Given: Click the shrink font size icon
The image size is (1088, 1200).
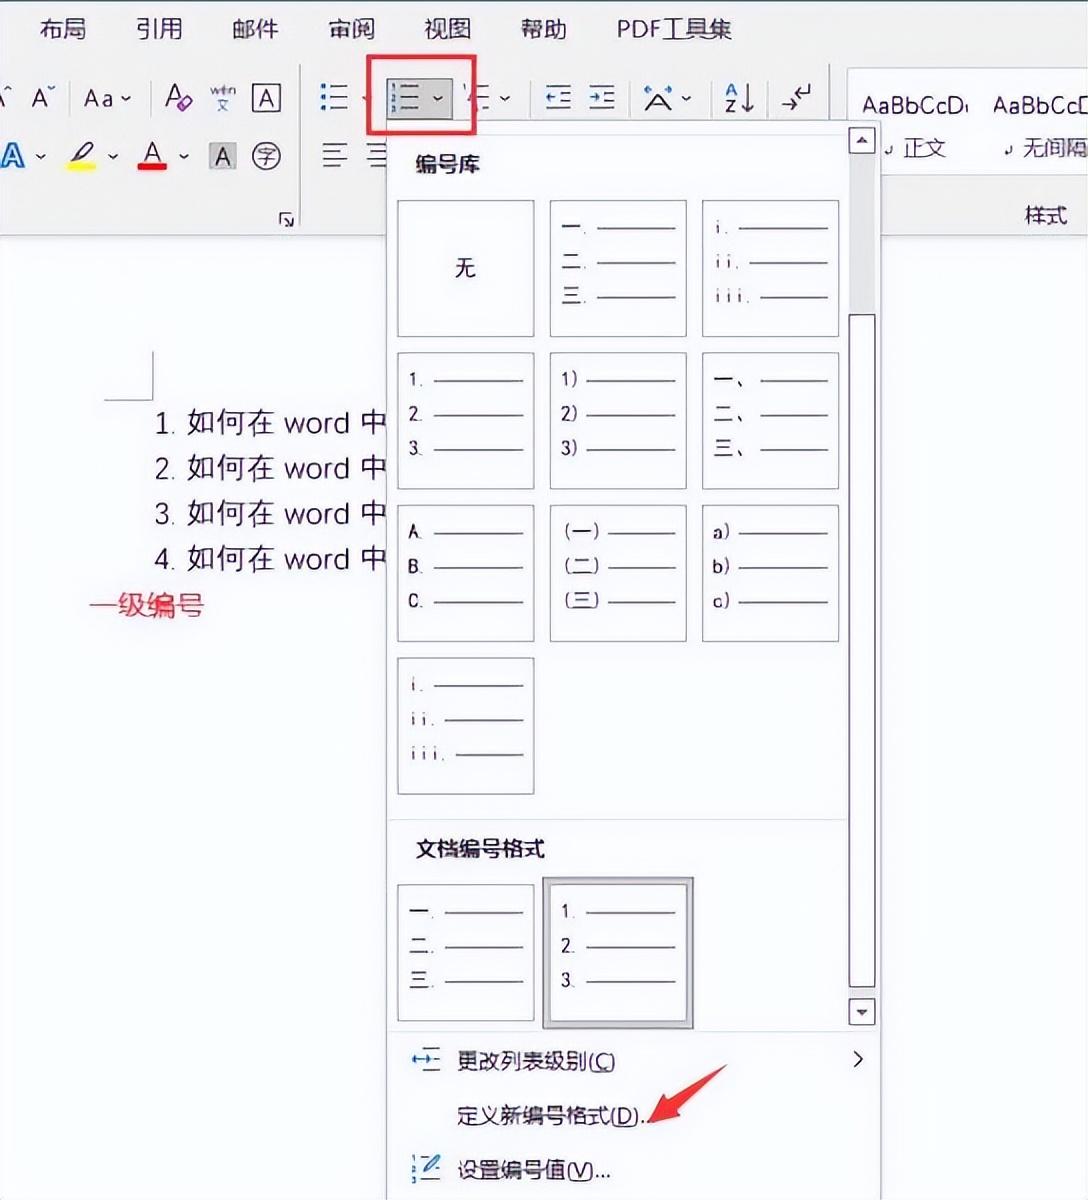Looking at the screenshot, I should click(x=42, y=98).
